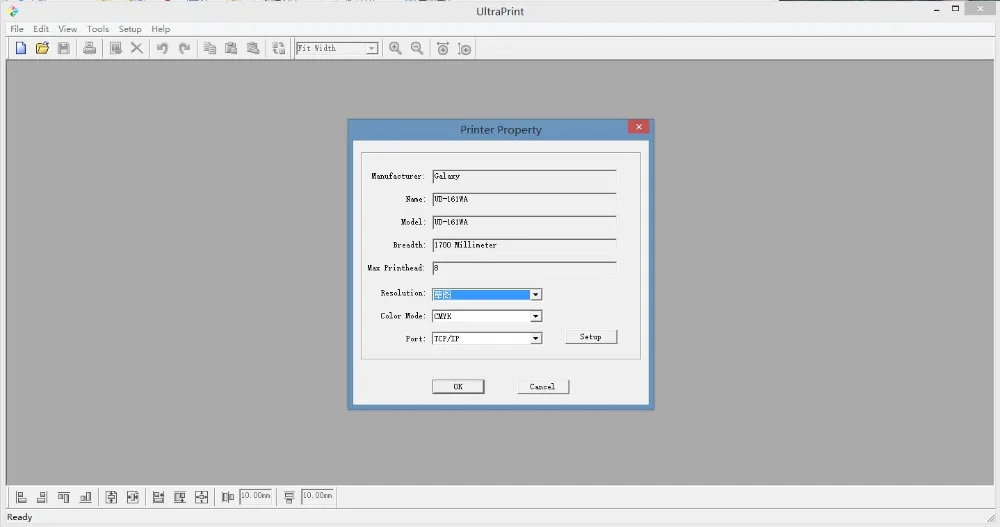Viewport: 1000px width, 527px height.
Task: Click the import image icon beside the X
Action: (x=115, y=48)
